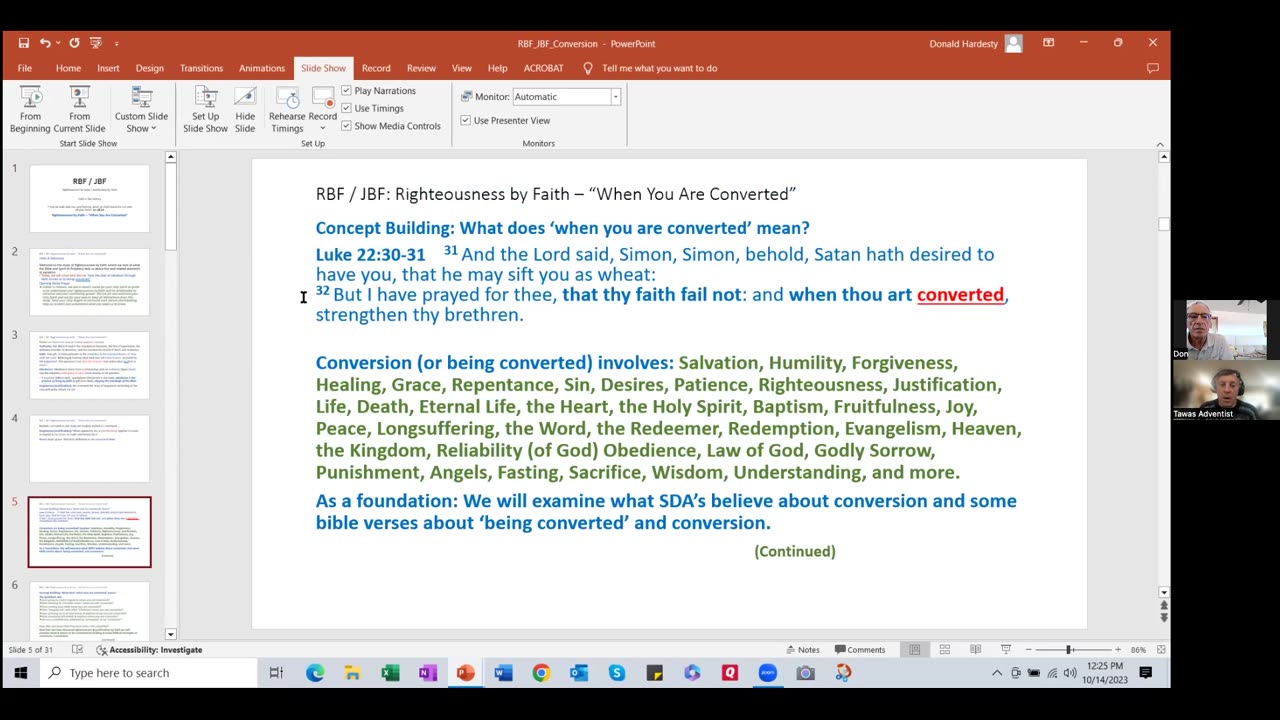Click the taskbar search box

pyautogui.click(x=148, y=673)
